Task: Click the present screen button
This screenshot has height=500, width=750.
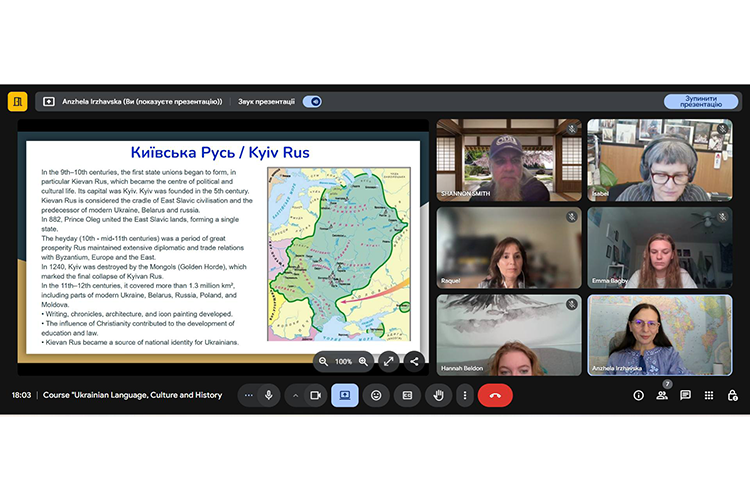Action: (x=344, y=395)
